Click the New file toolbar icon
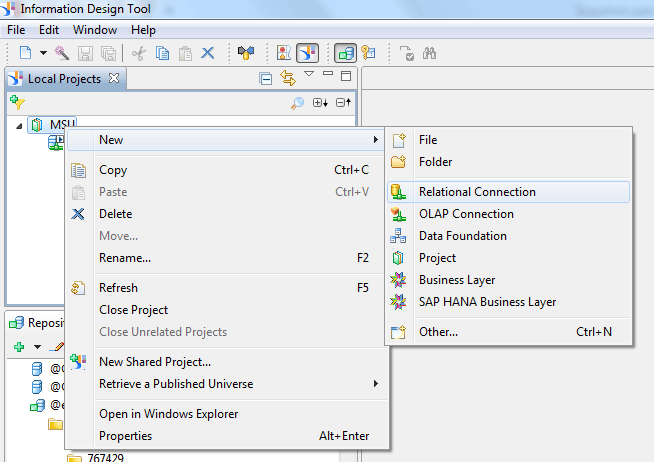The image size is (654, 462). click(25, 53)
